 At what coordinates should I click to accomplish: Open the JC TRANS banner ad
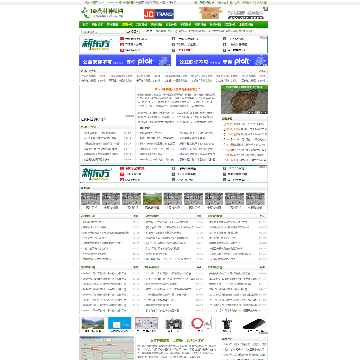(159, 14)
